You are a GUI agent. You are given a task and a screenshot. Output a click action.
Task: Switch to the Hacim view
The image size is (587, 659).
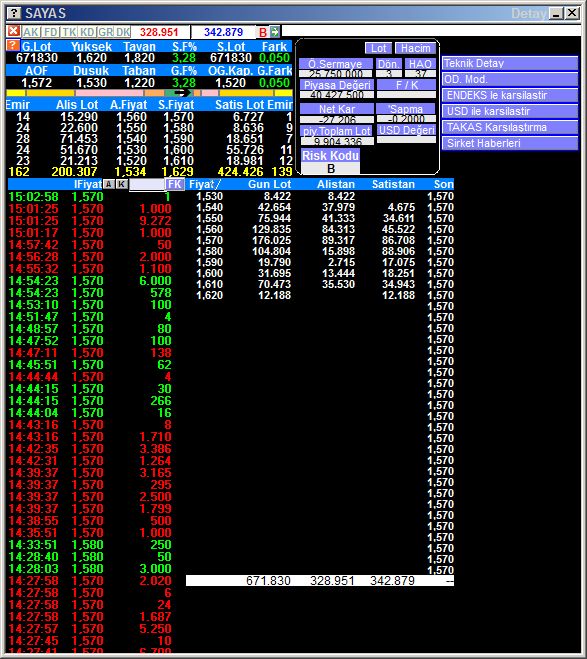415,48
